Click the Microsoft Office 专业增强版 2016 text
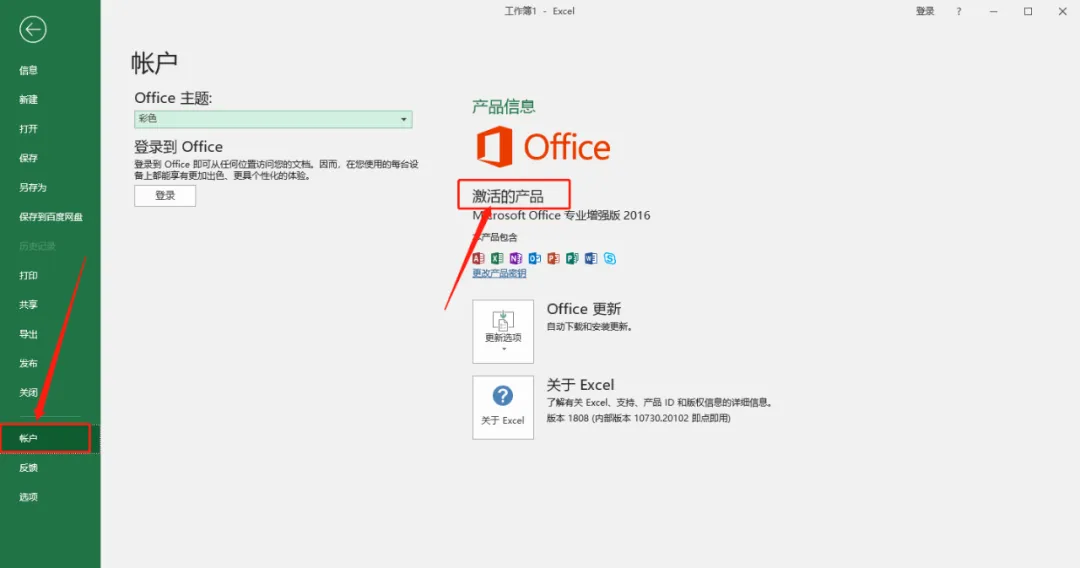 point(561,215)
